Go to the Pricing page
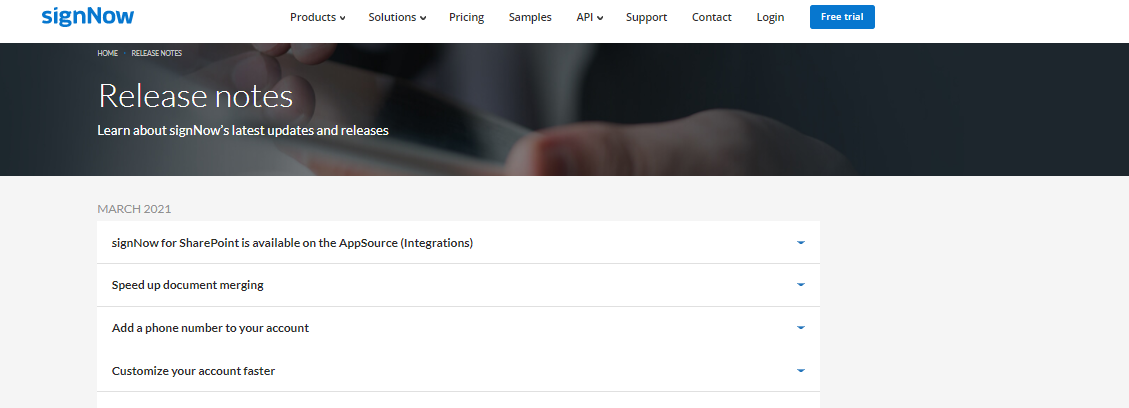This screenshot has height=408, width=1129. click(467, 17)
